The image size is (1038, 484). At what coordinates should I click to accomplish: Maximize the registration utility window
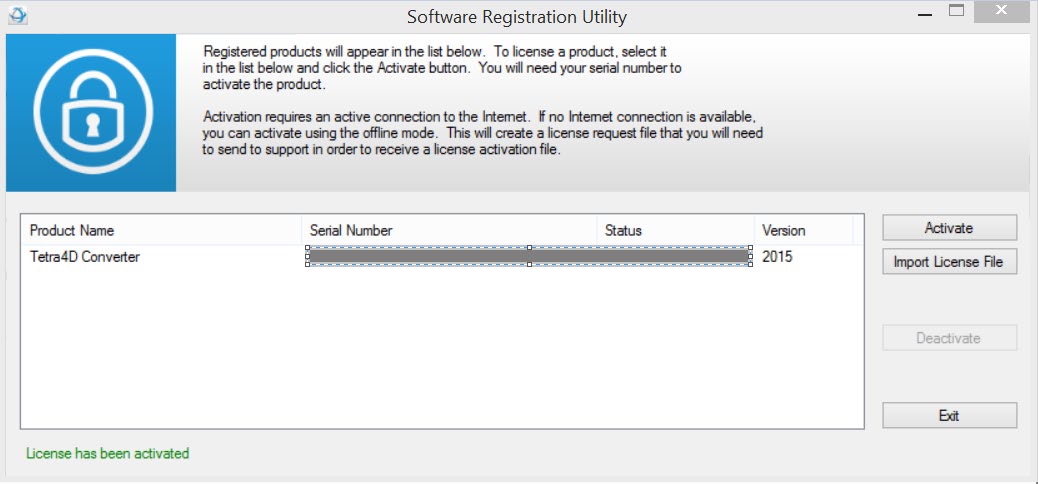[956, 11]
